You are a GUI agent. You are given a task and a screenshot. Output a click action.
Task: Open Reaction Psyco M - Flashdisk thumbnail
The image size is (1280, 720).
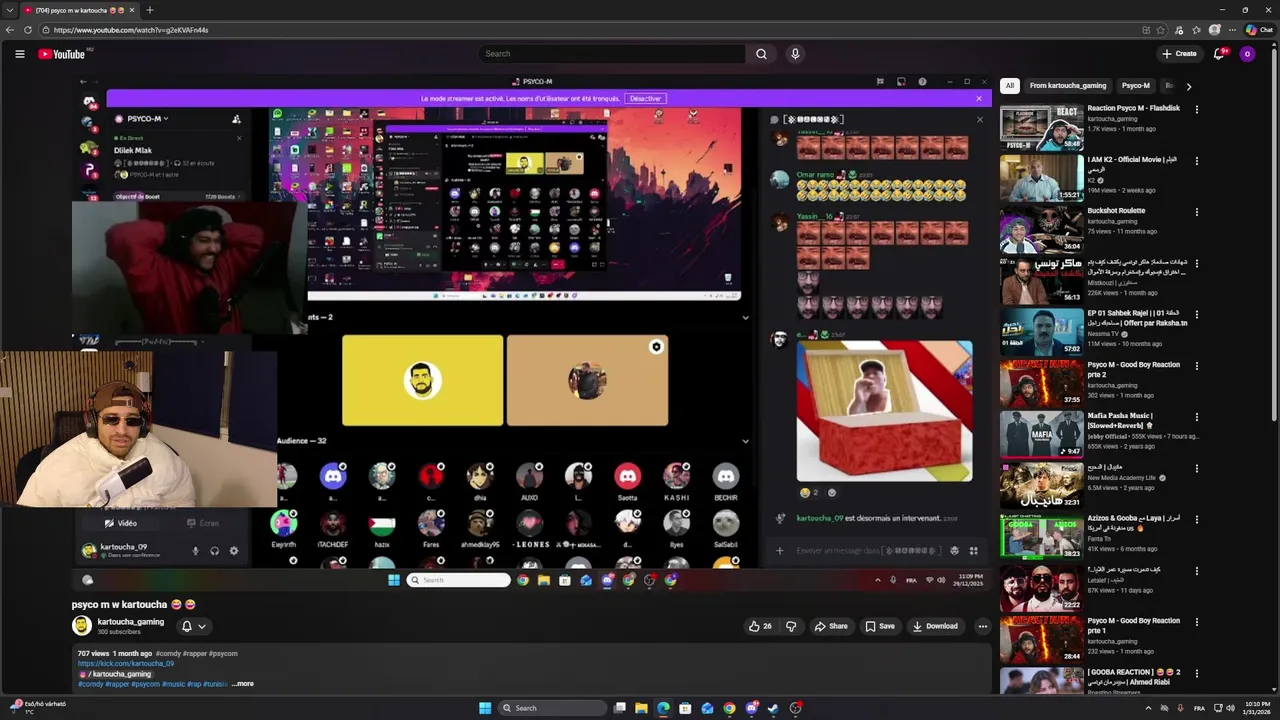(x=1041, y=126)
